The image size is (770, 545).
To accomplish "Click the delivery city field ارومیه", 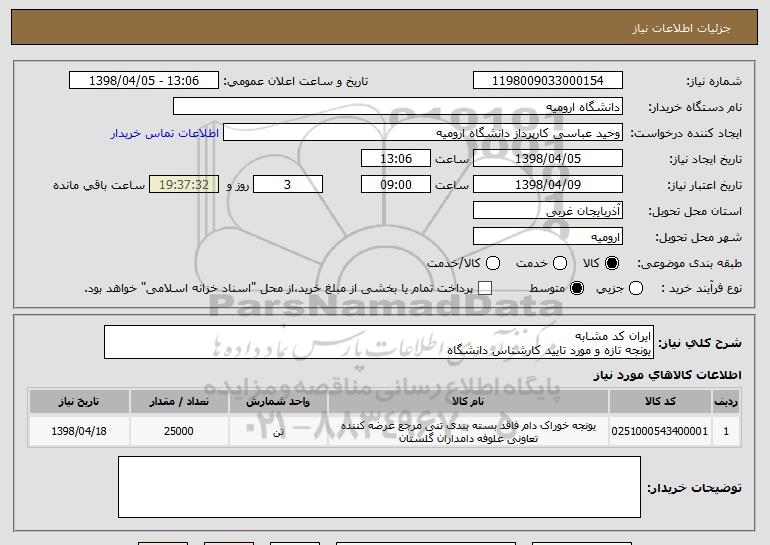I will pyautogui.click(x=548, y=237).
